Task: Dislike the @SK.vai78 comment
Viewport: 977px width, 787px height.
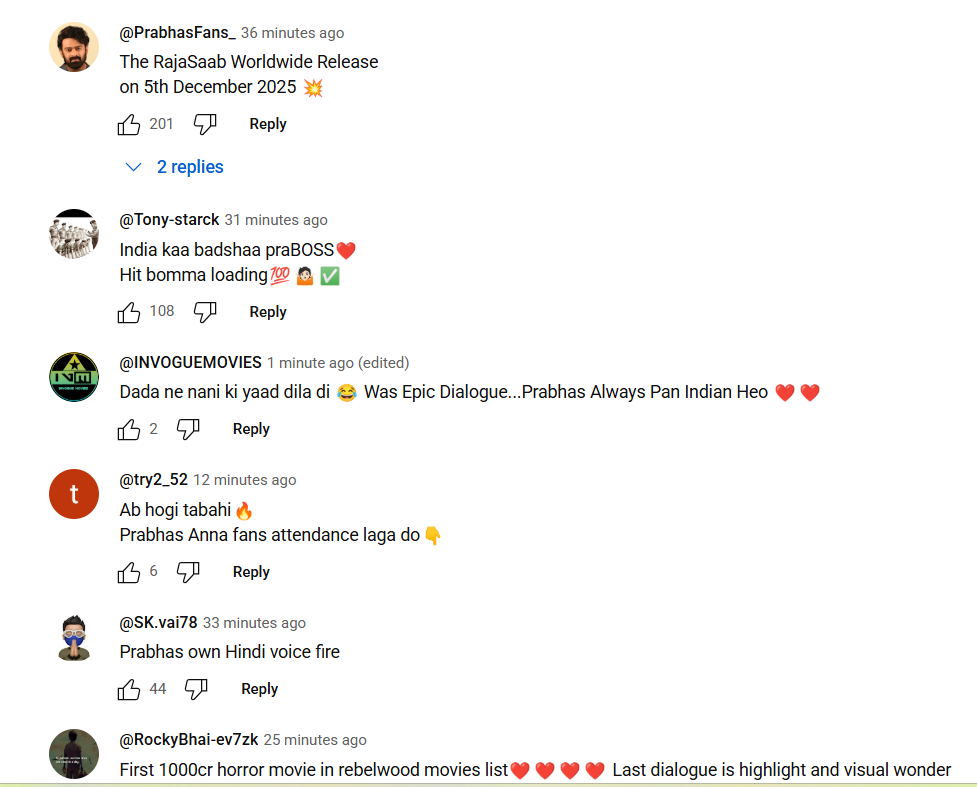Action: click(x=196, y=689)
